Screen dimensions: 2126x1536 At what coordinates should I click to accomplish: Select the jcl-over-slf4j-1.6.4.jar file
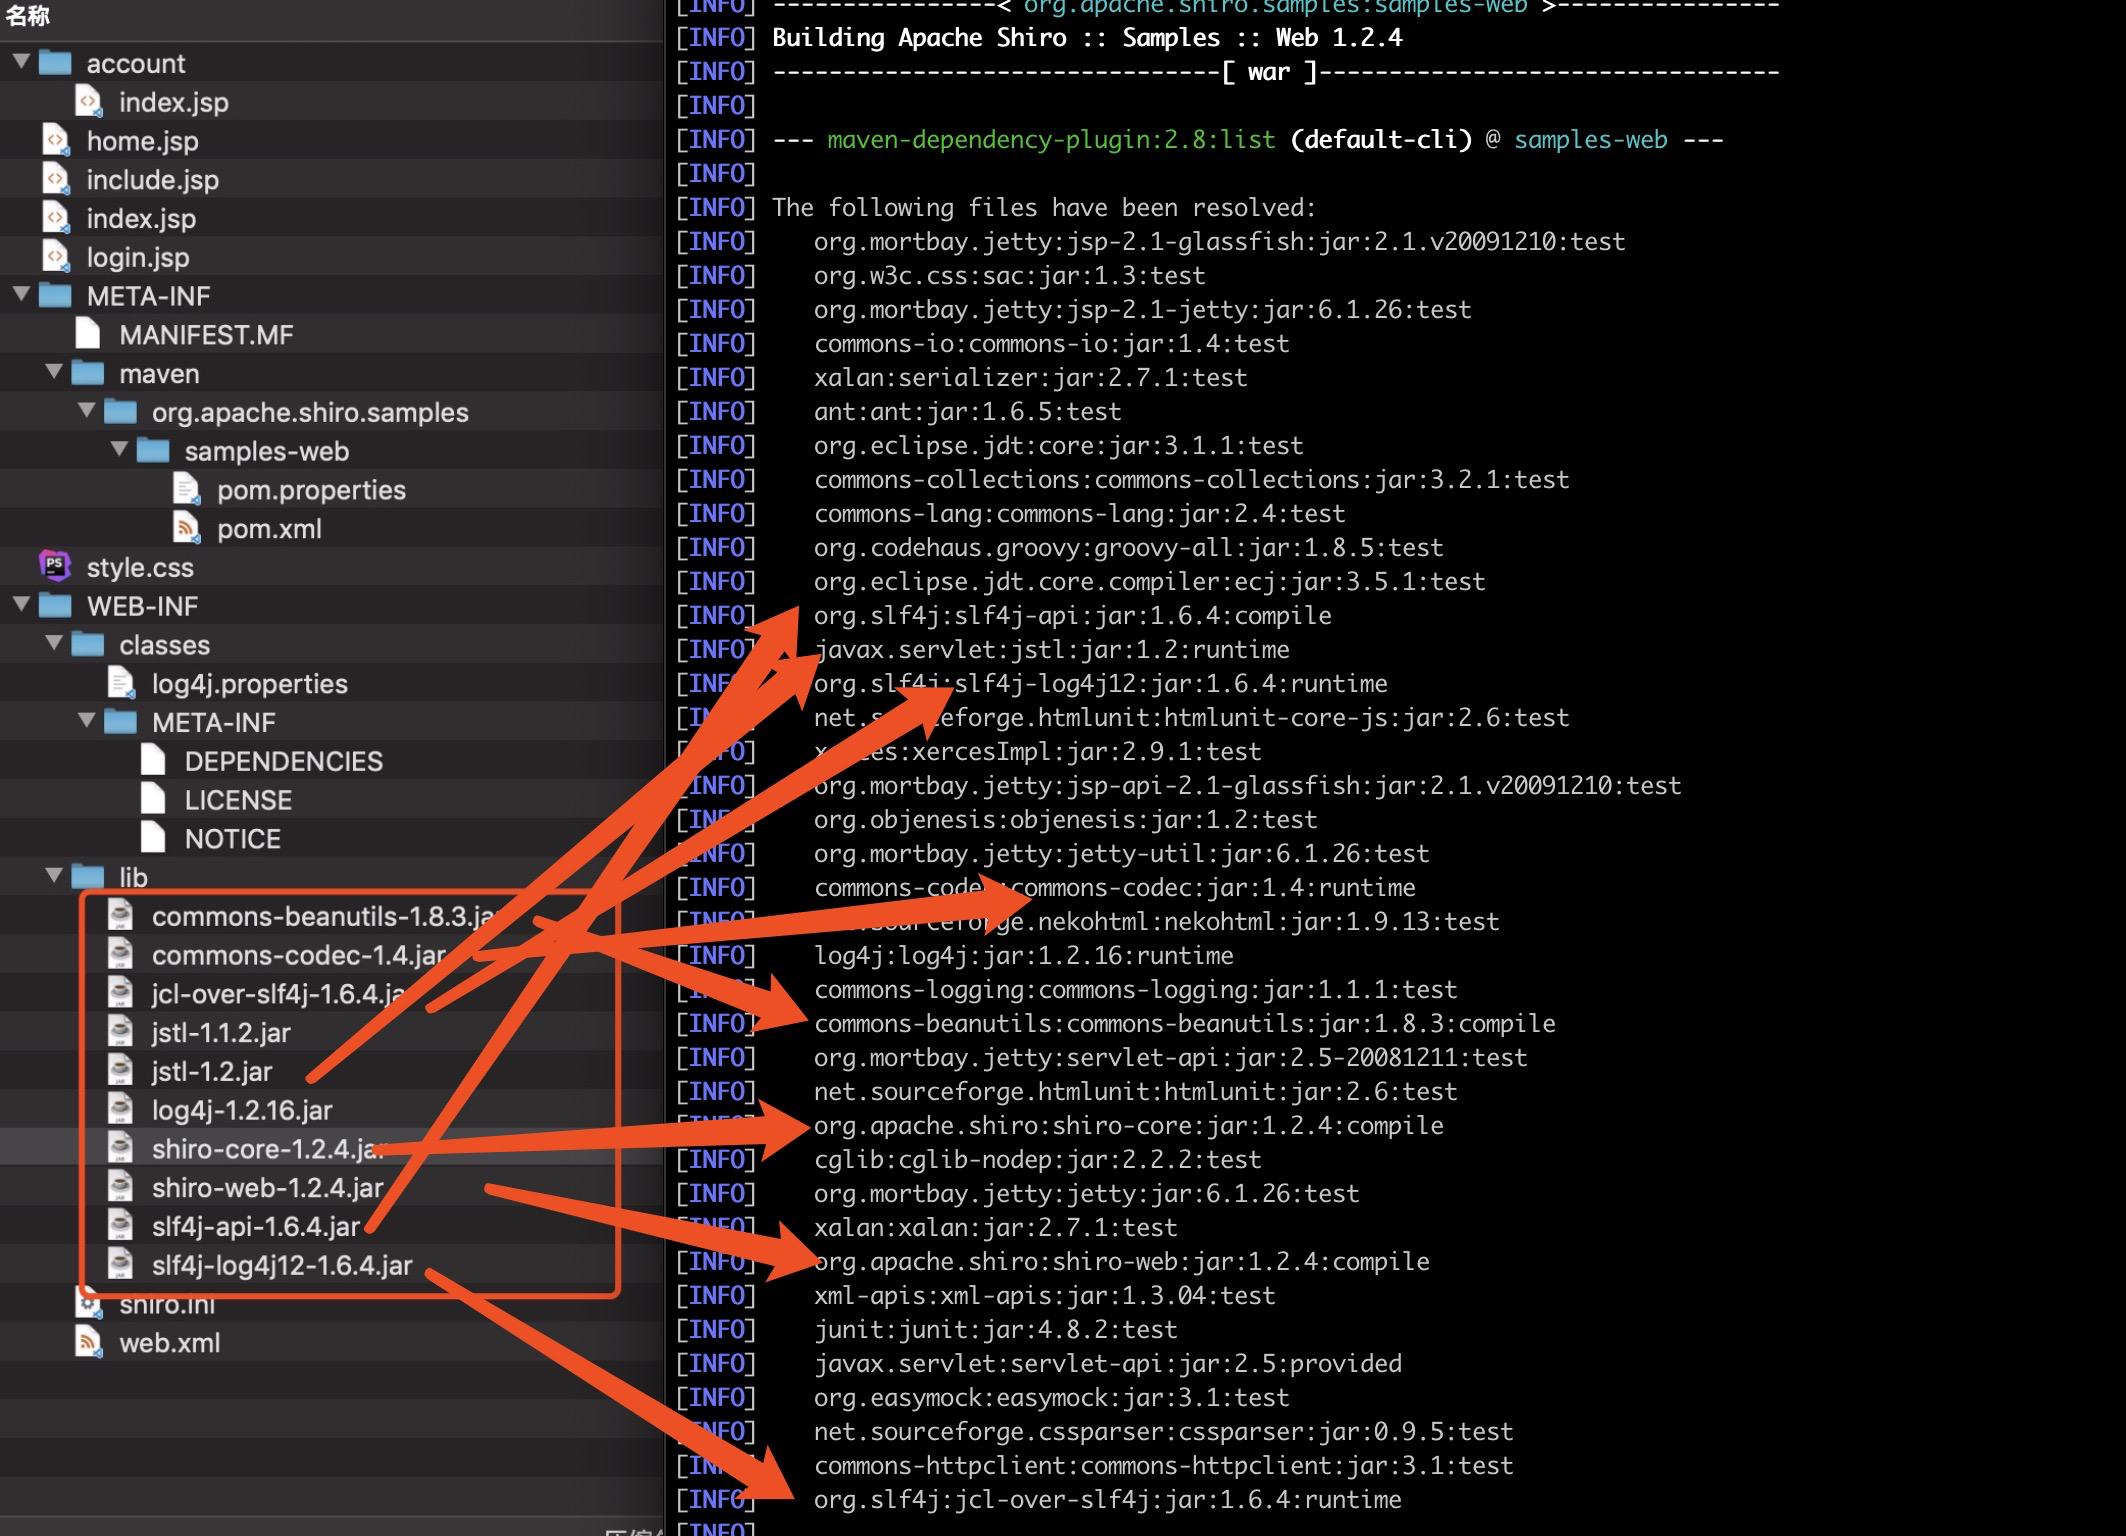click(332, 994)
